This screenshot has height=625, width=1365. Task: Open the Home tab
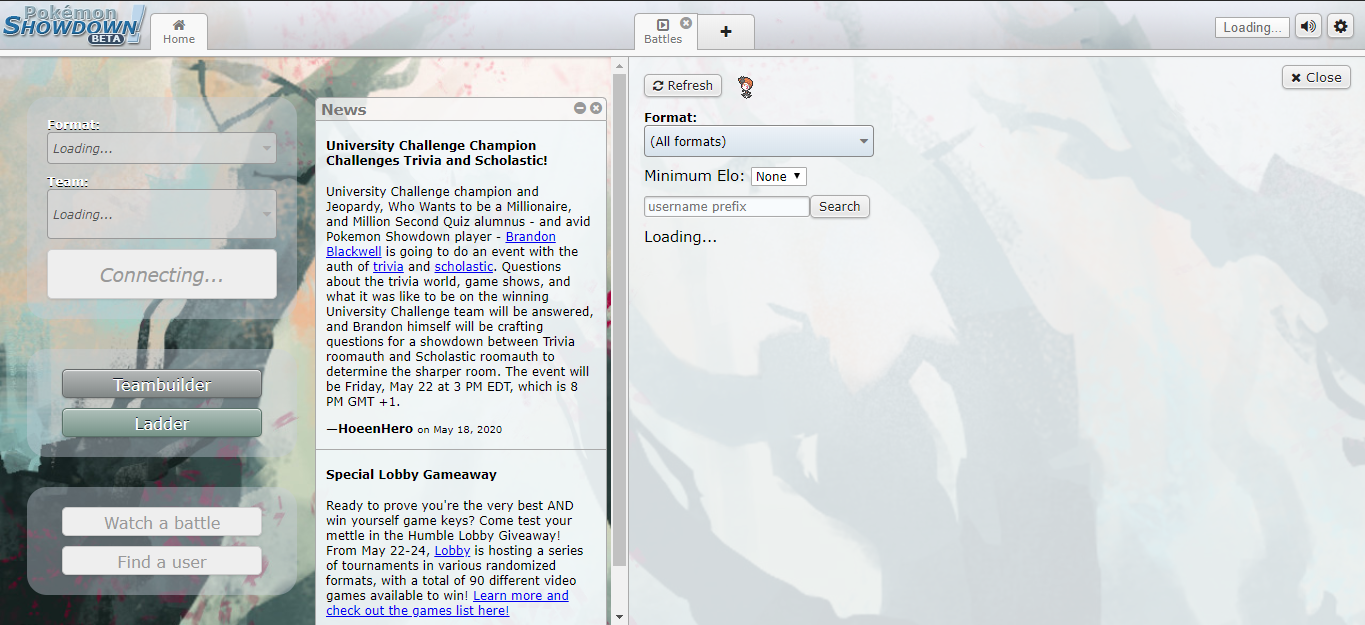coord(179,31)
